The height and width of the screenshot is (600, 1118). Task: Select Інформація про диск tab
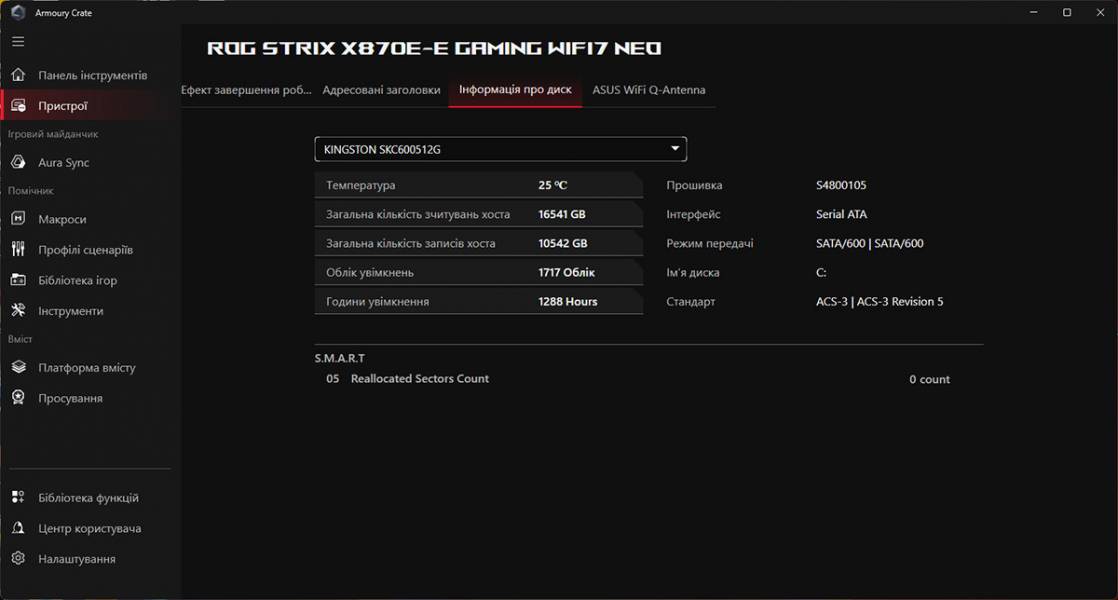(515, 90)
